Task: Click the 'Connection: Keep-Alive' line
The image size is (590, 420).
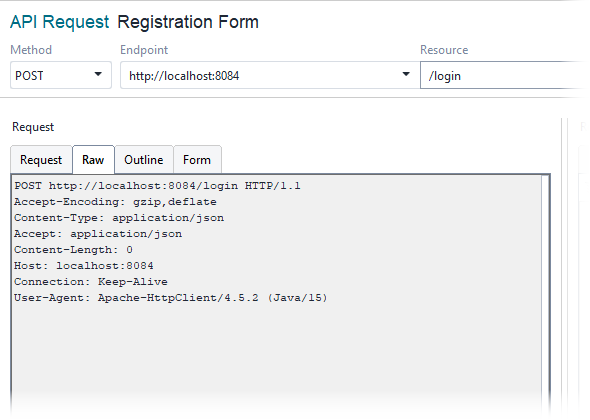Action: 91,282
